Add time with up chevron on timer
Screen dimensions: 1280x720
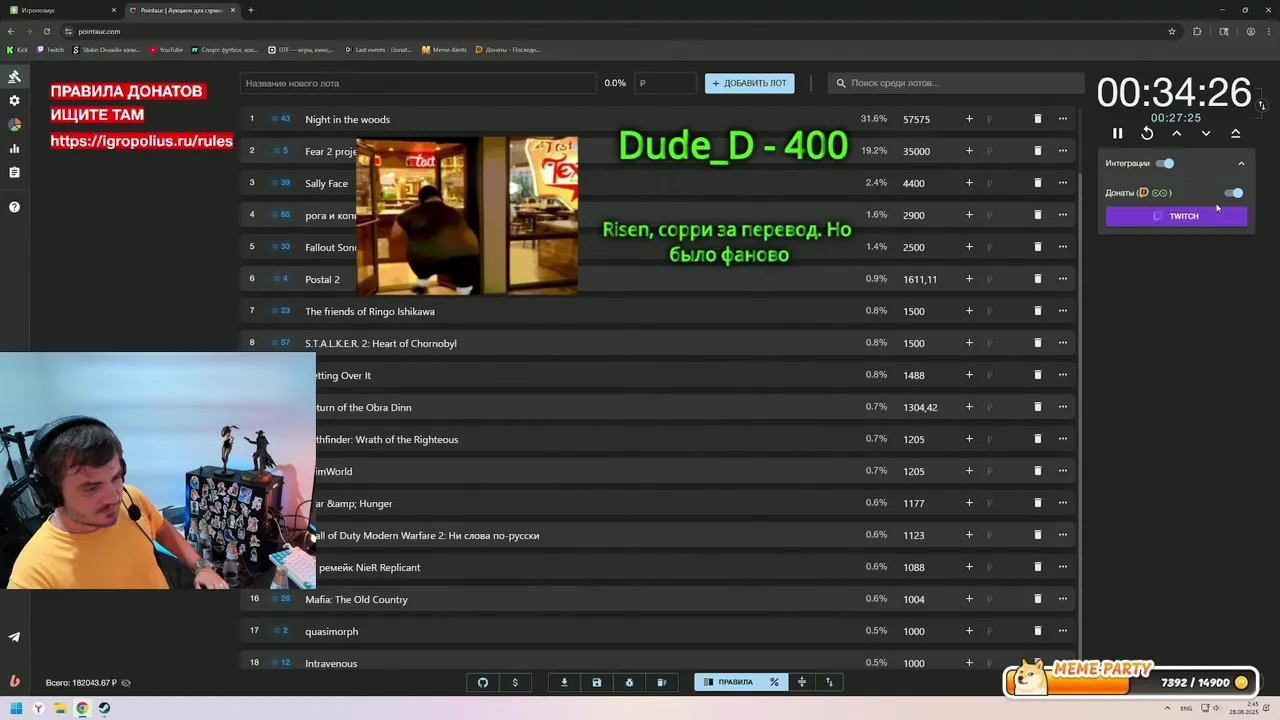(1177, 133)
